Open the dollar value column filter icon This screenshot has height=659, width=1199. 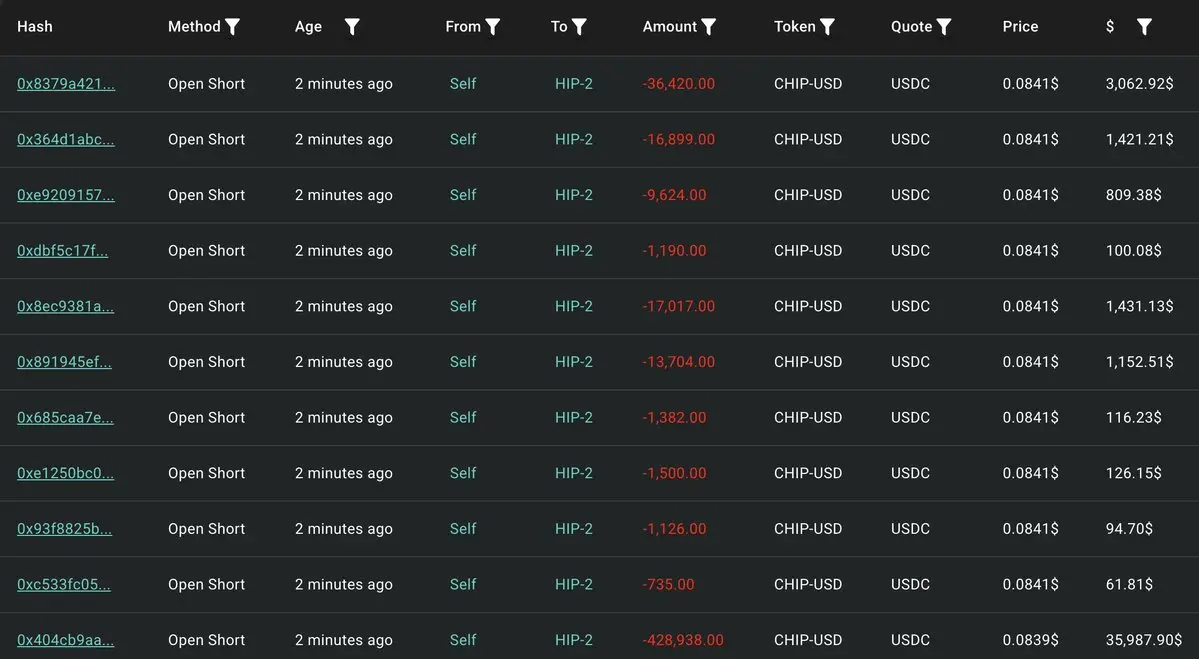pyautogui.click(x=1144, y=27)
